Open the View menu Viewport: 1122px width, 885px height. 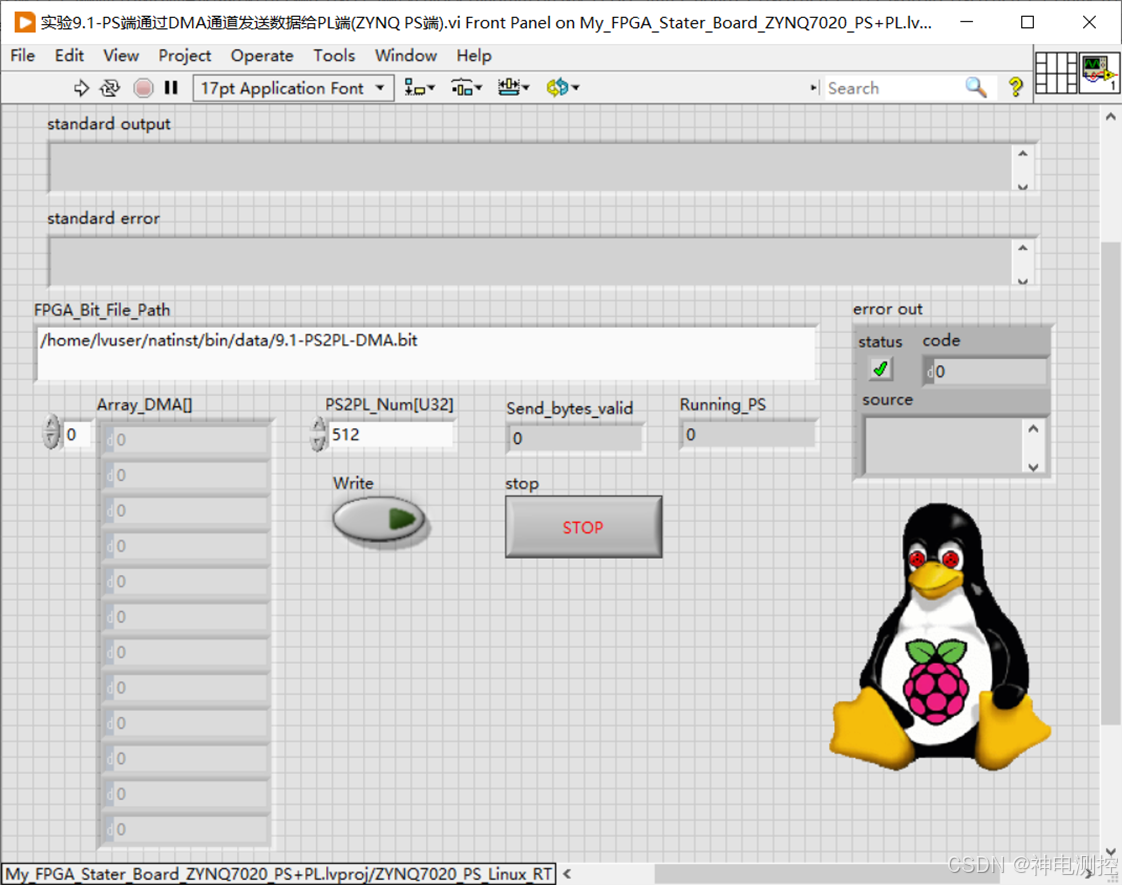click(121, 56)
